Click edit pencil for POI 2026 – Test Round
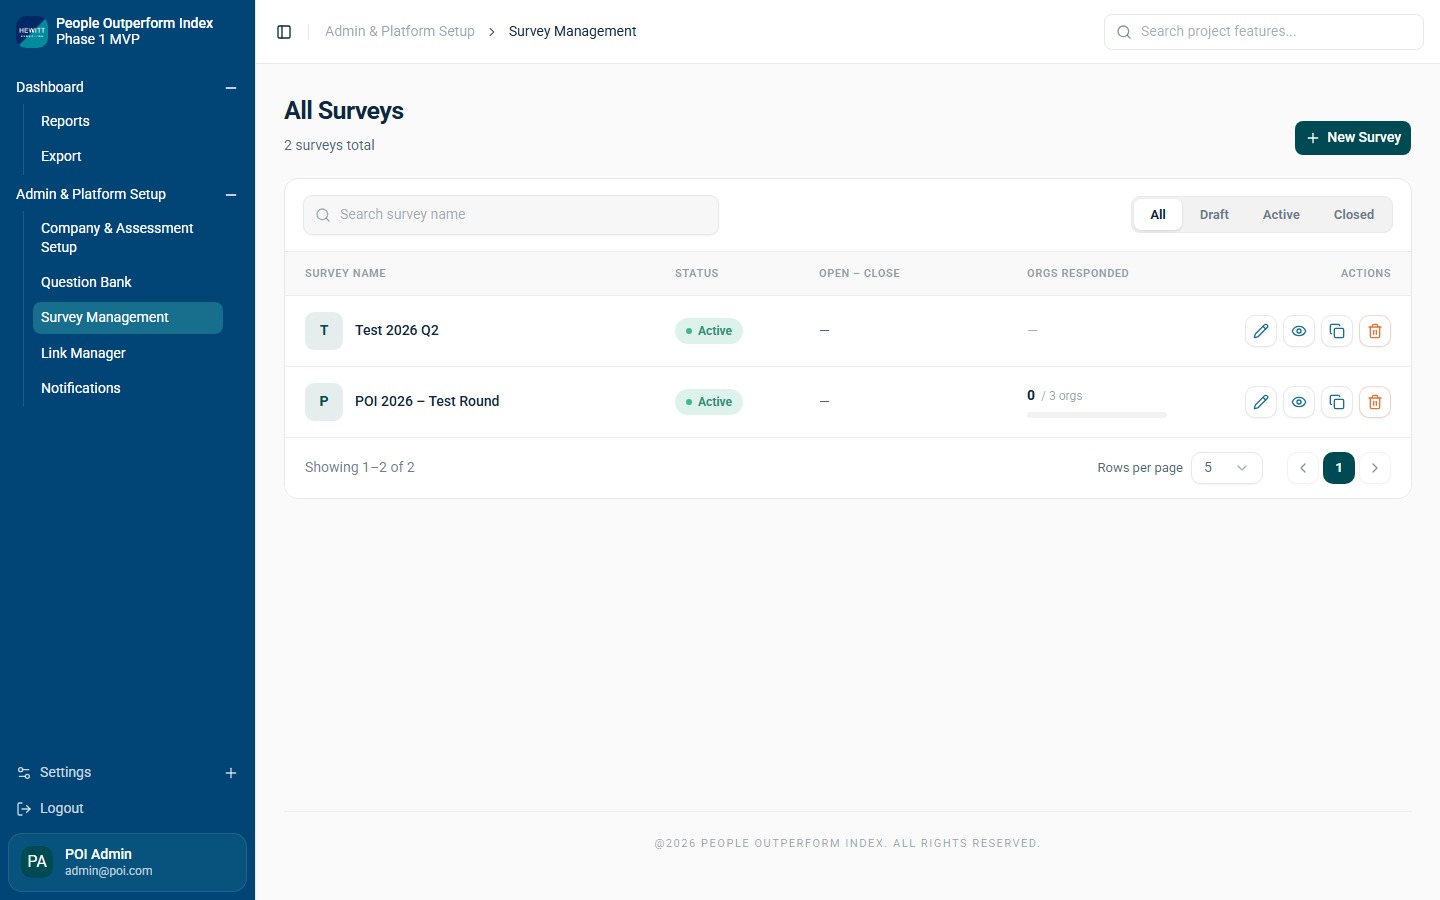The image size is (1440, 900). (1261, 402)
